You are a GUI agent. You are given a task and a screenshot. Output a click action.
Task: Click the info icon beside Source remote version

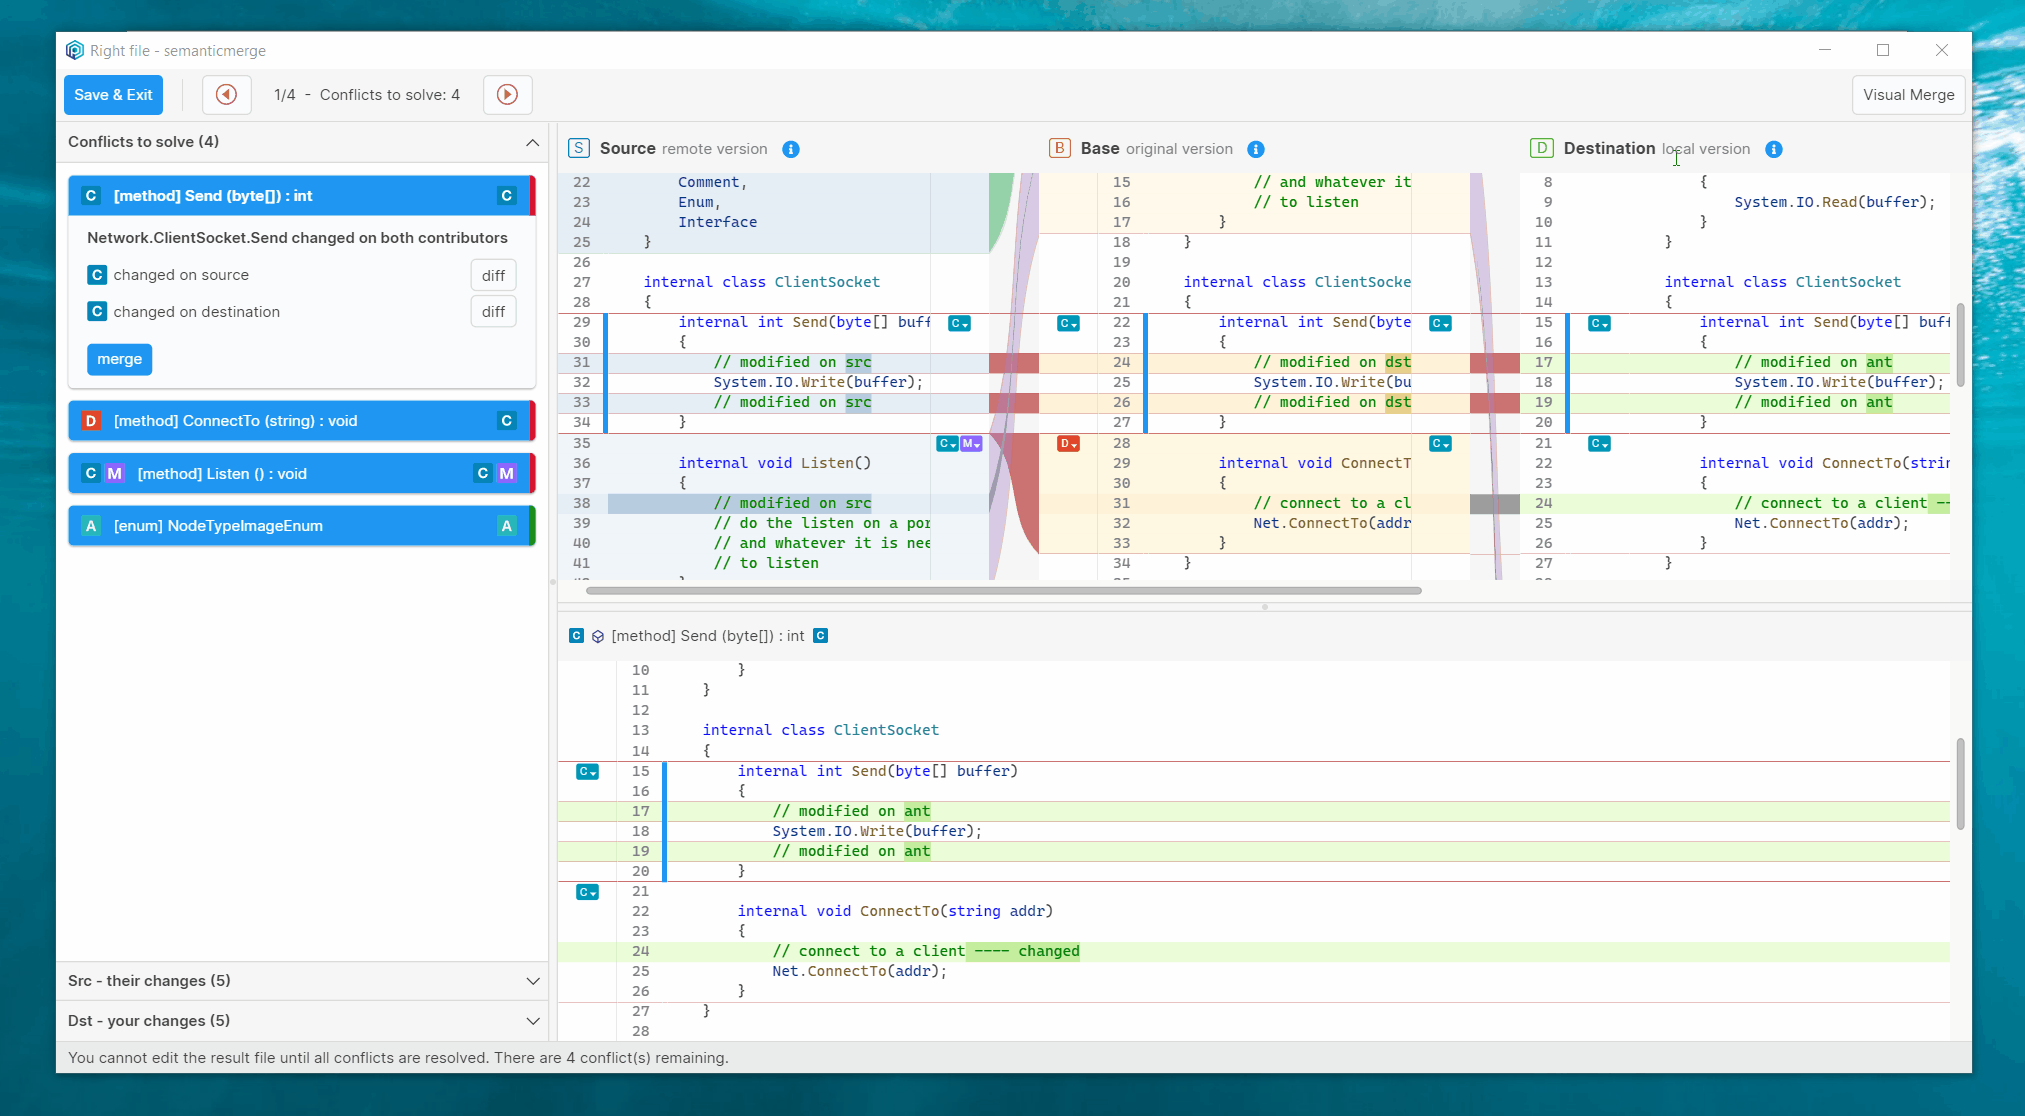click(x=791, y=149)
